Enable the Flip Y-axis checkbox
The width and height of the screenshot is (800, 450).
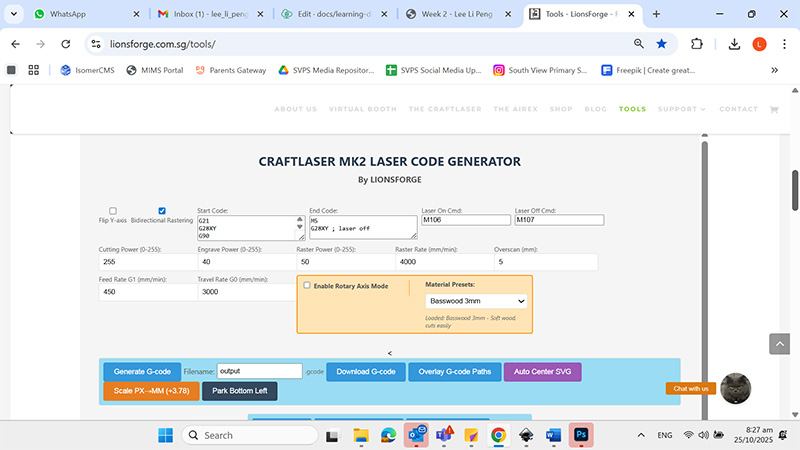(x=112, y=211)
